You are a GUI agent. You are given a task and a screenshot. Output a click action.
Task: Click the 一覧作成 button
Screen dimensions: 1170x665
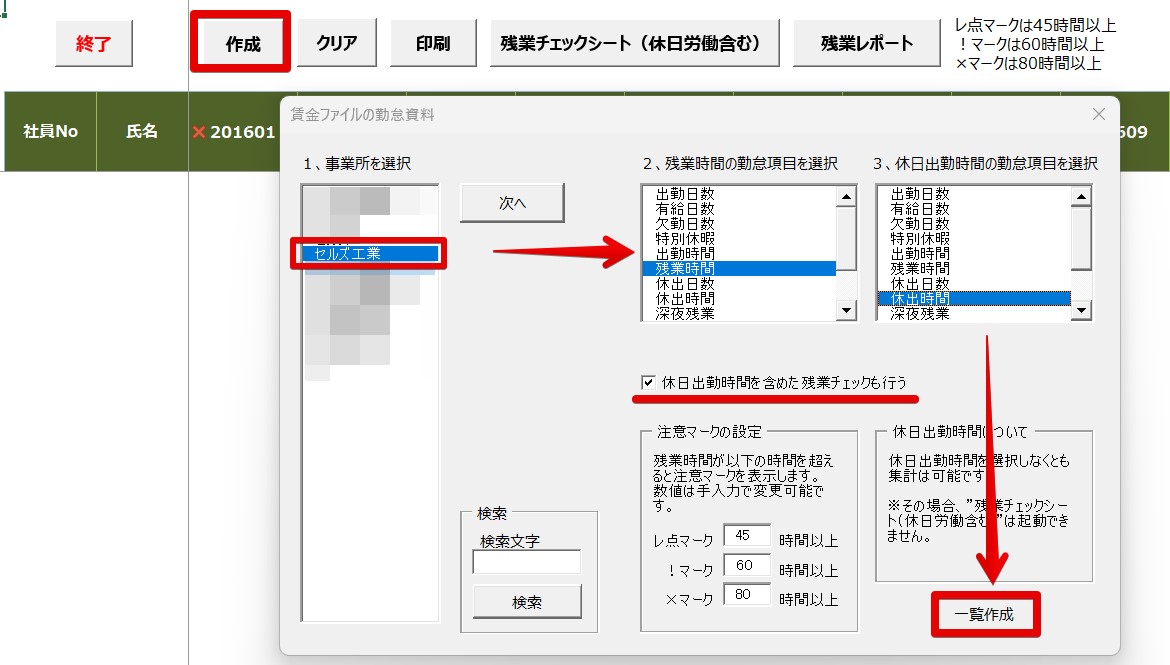point(985,614)
